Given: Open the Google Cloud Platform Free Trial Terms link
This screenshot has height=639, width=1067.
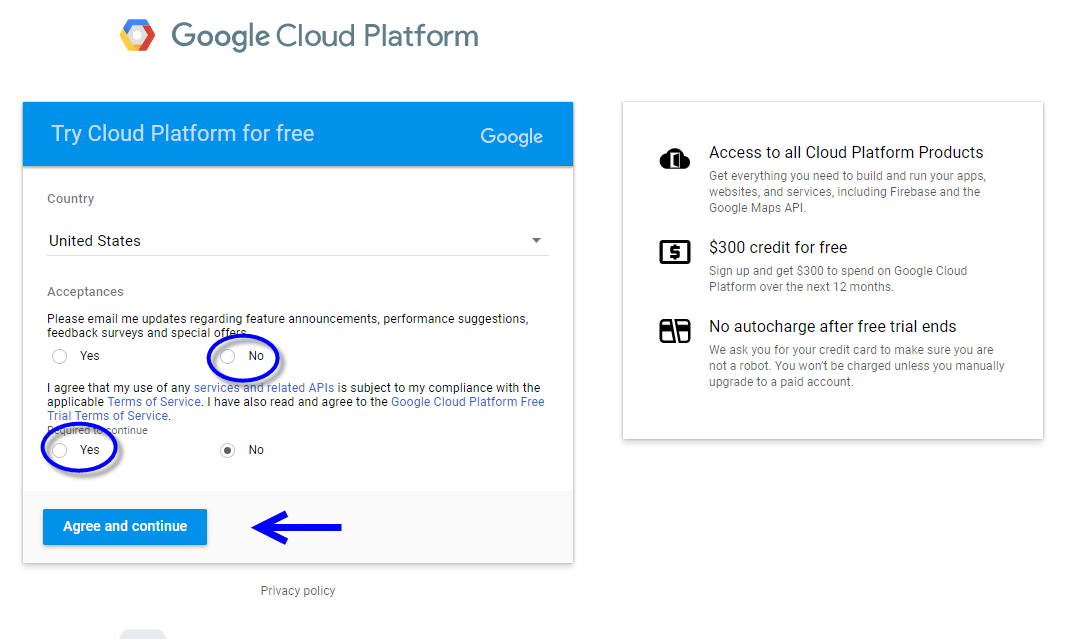Looking at the screenshot, I should click(x=296, y=409).
